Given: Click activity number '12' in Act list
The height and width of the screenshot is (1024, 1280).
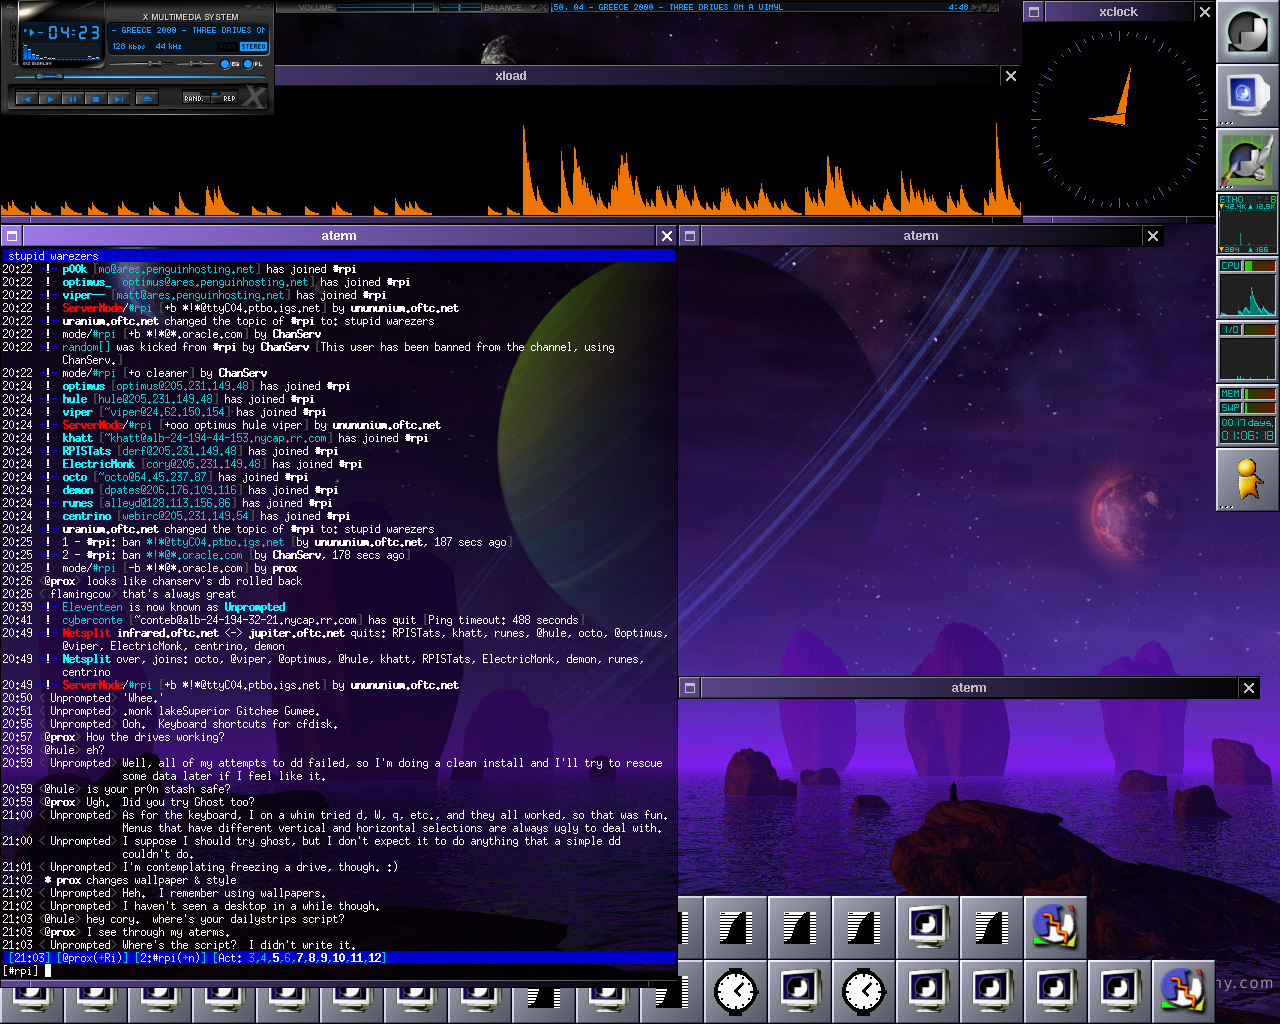Looking at the screenshot, I should point(375,958).
